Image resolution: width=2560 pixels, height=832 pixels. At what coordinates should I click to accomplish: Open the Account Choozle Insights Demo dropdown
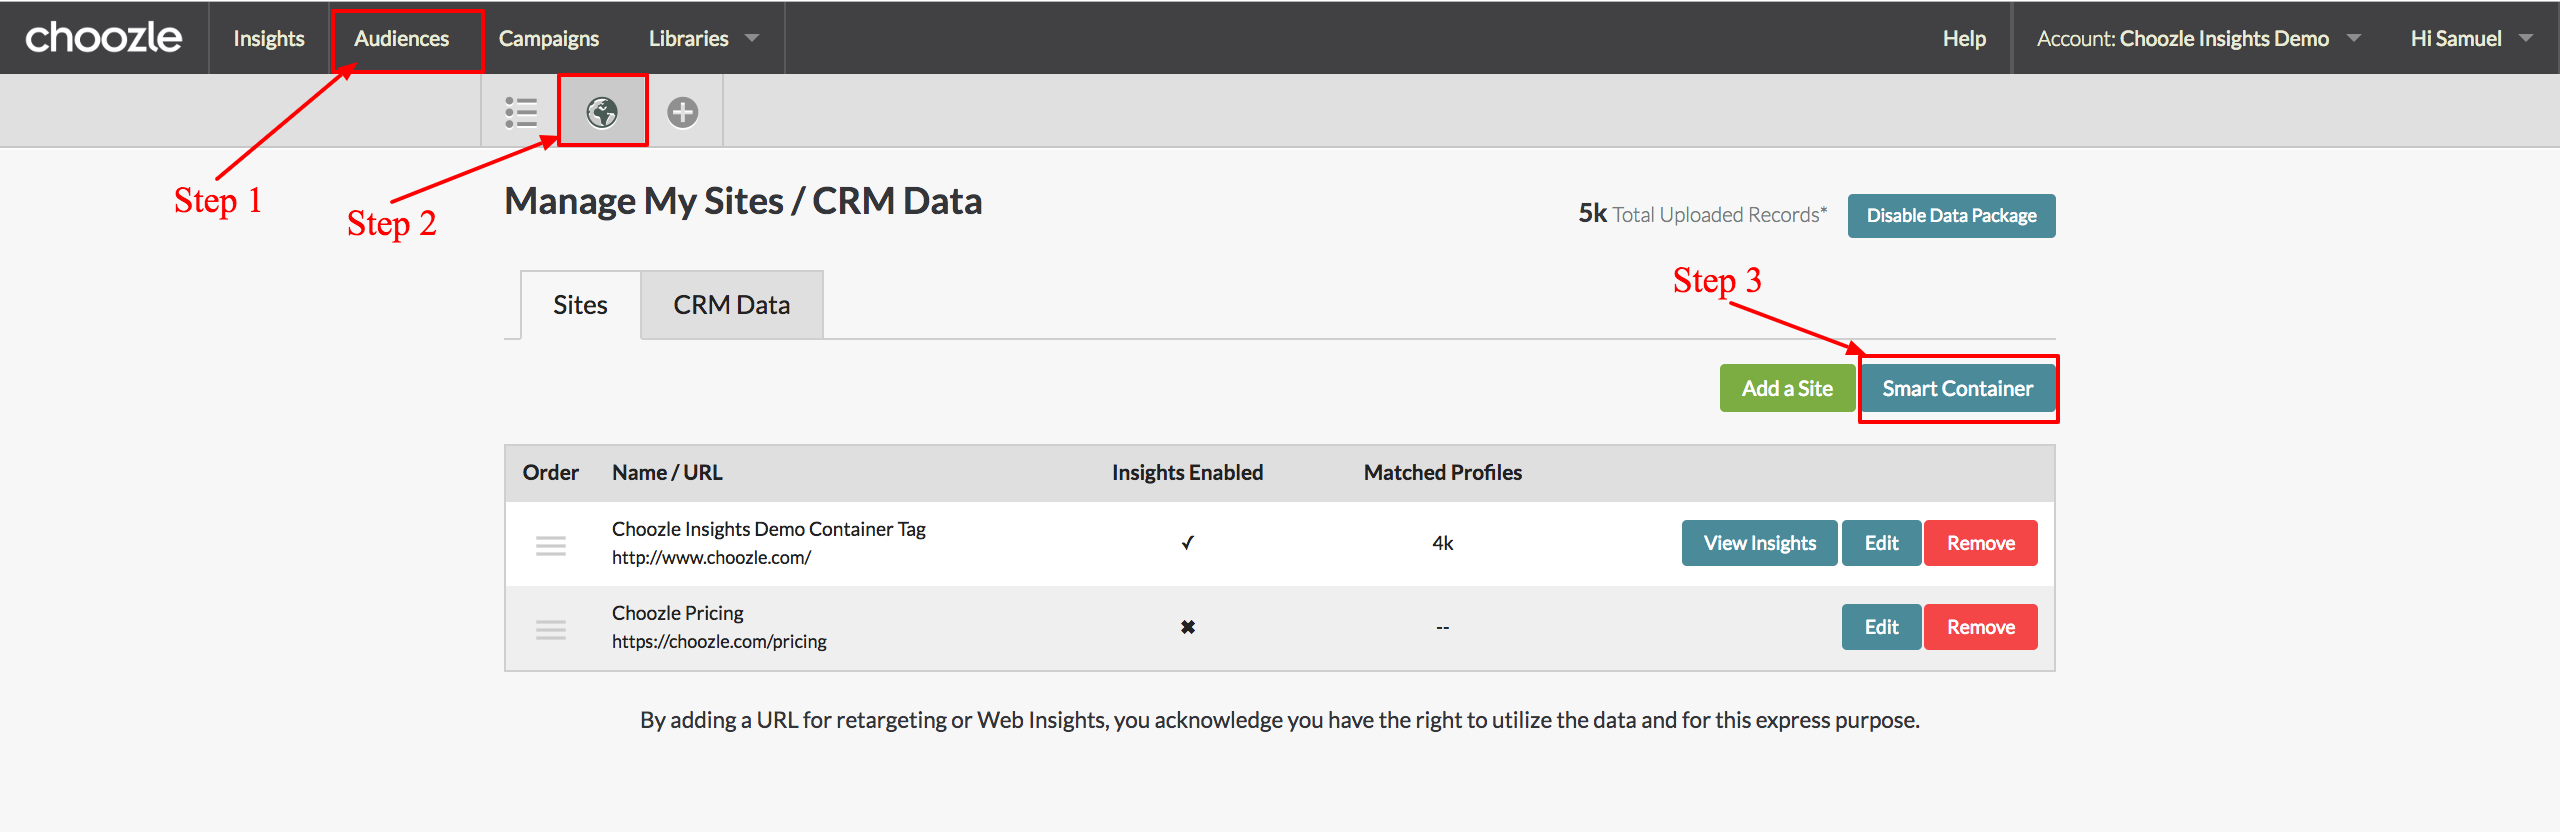[x=2198, y=38]
